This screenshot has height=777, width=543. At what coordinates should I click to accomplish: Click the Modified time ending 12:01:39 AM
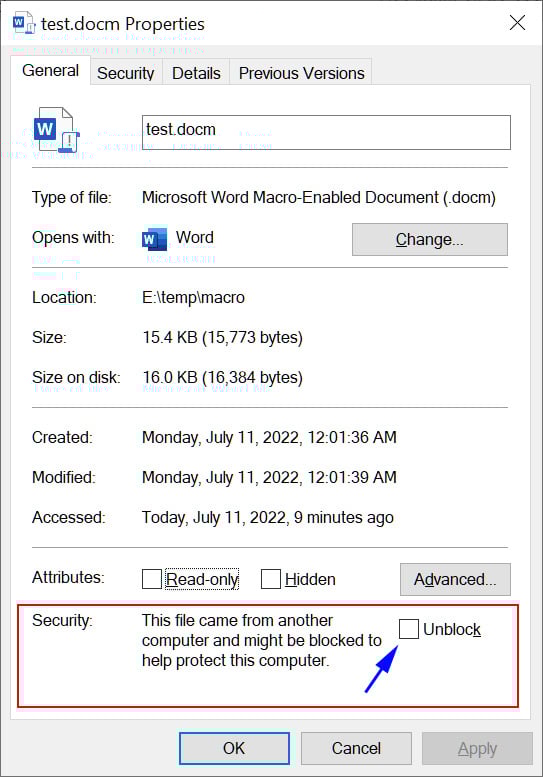pyautogui.click(x=269, y=477)
